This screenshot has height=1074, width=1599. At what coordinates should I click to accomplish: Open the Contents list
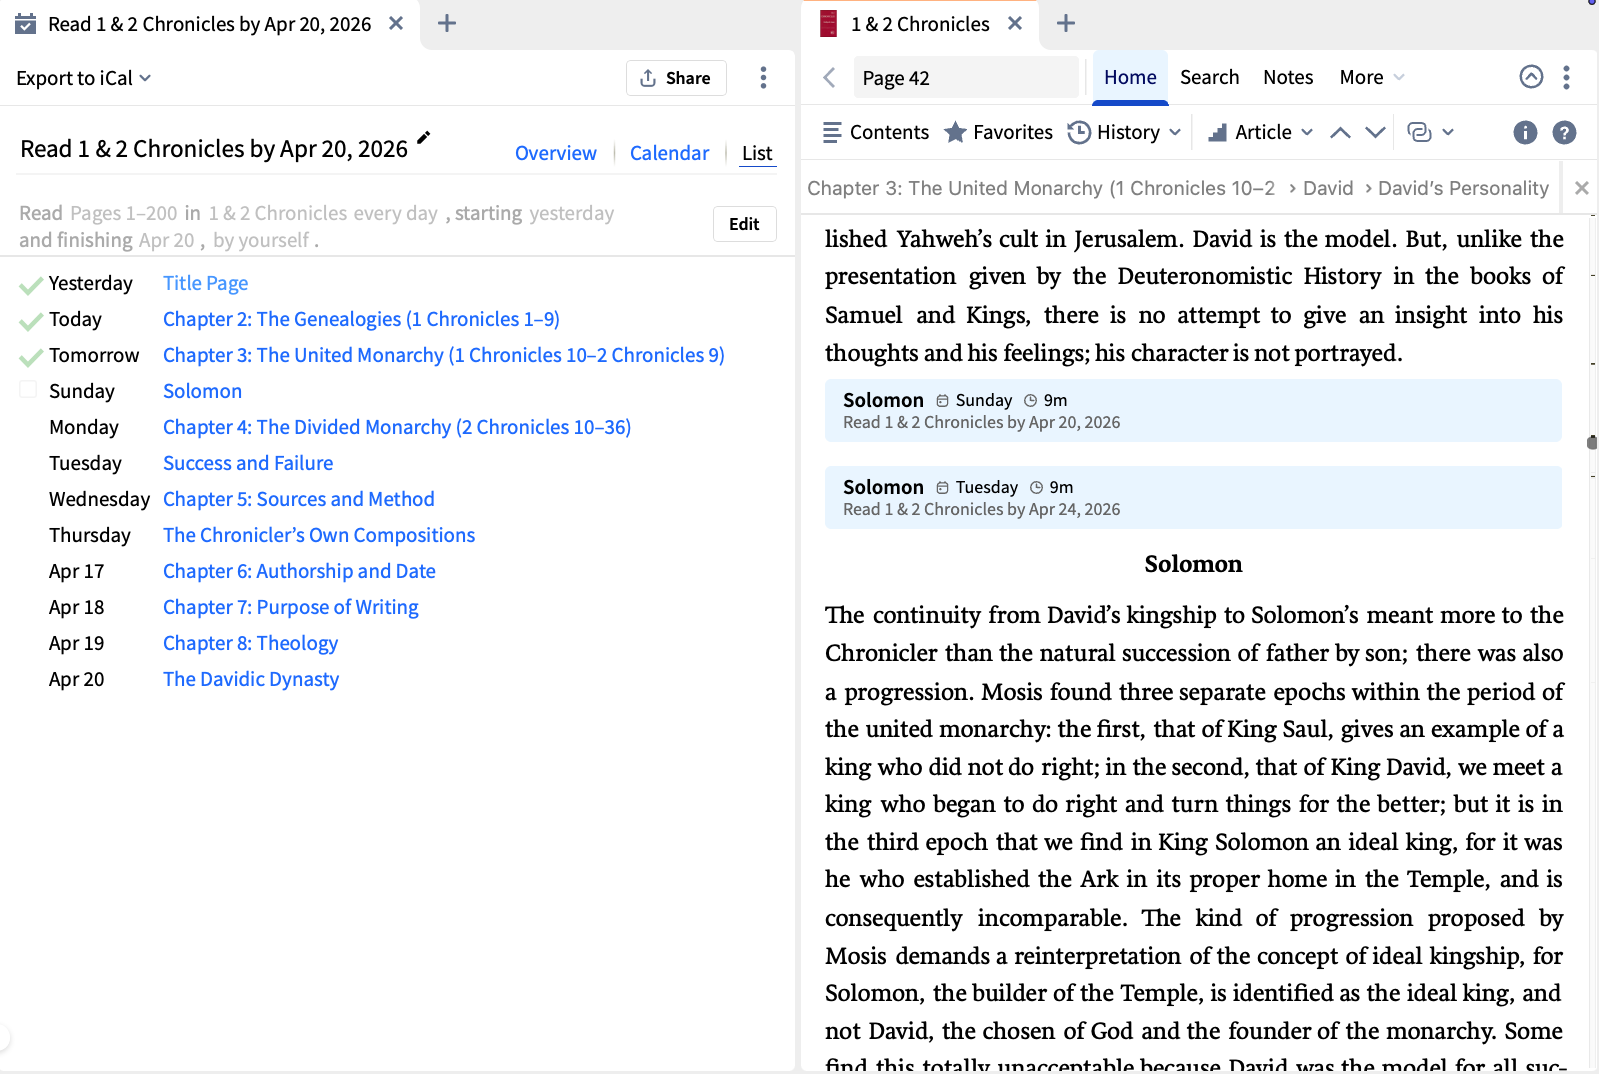875,132
